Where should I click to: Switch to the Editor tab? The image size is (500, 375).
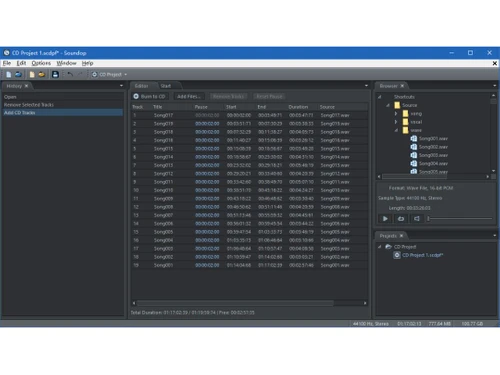(x=141, y=86)
